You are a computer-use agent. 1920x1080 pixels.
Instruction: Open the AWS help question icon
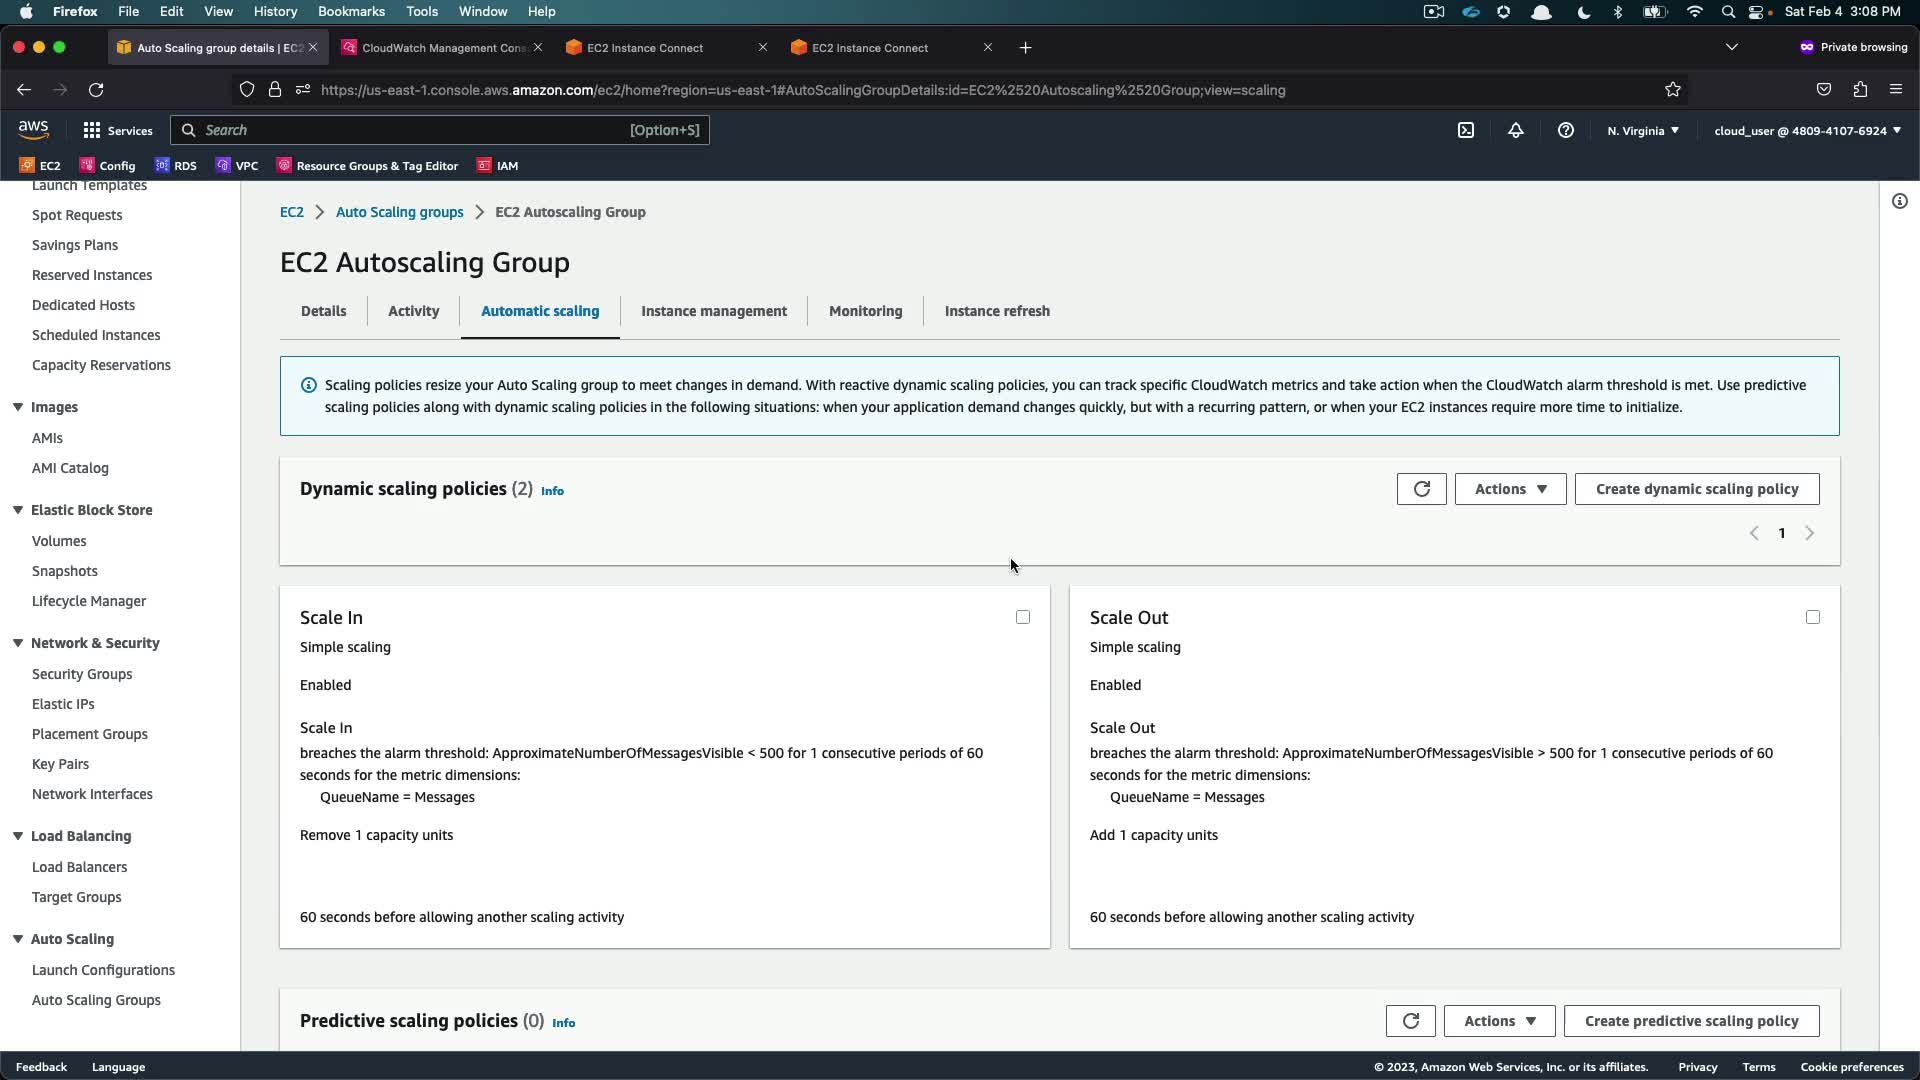(x=1566, y=130)
